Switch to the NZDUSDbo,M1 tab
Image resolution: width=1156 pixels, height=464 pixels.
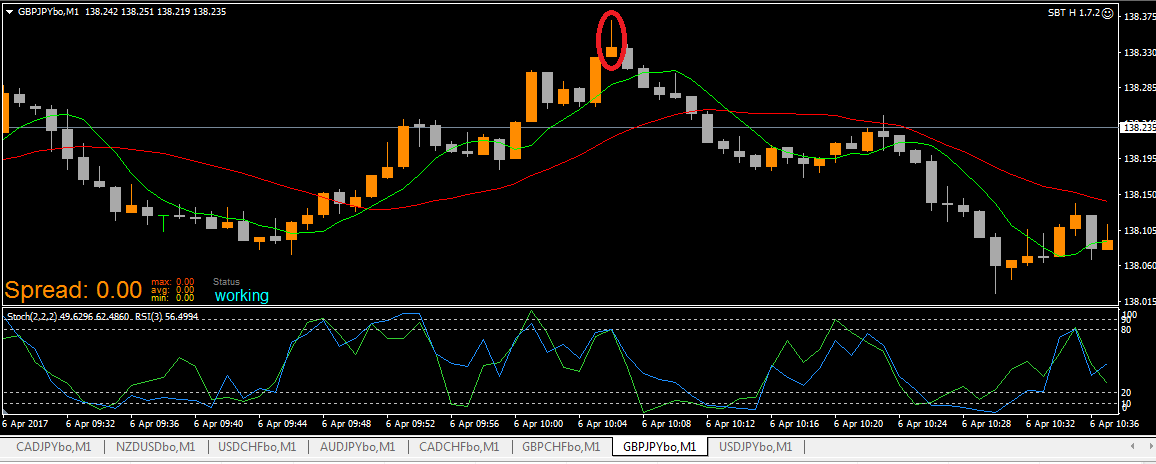(156, 447)
